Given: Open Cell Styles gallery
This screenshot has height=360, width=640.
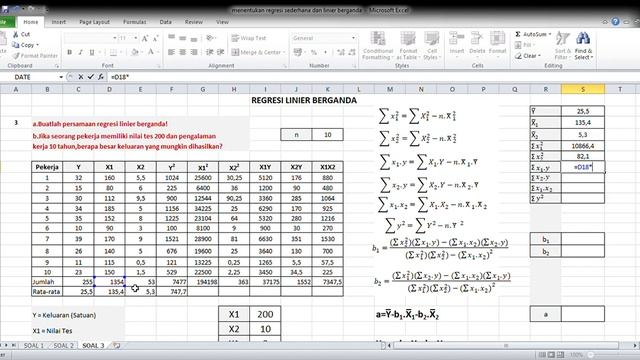Looking at the screenshot, I should (431, 46).
